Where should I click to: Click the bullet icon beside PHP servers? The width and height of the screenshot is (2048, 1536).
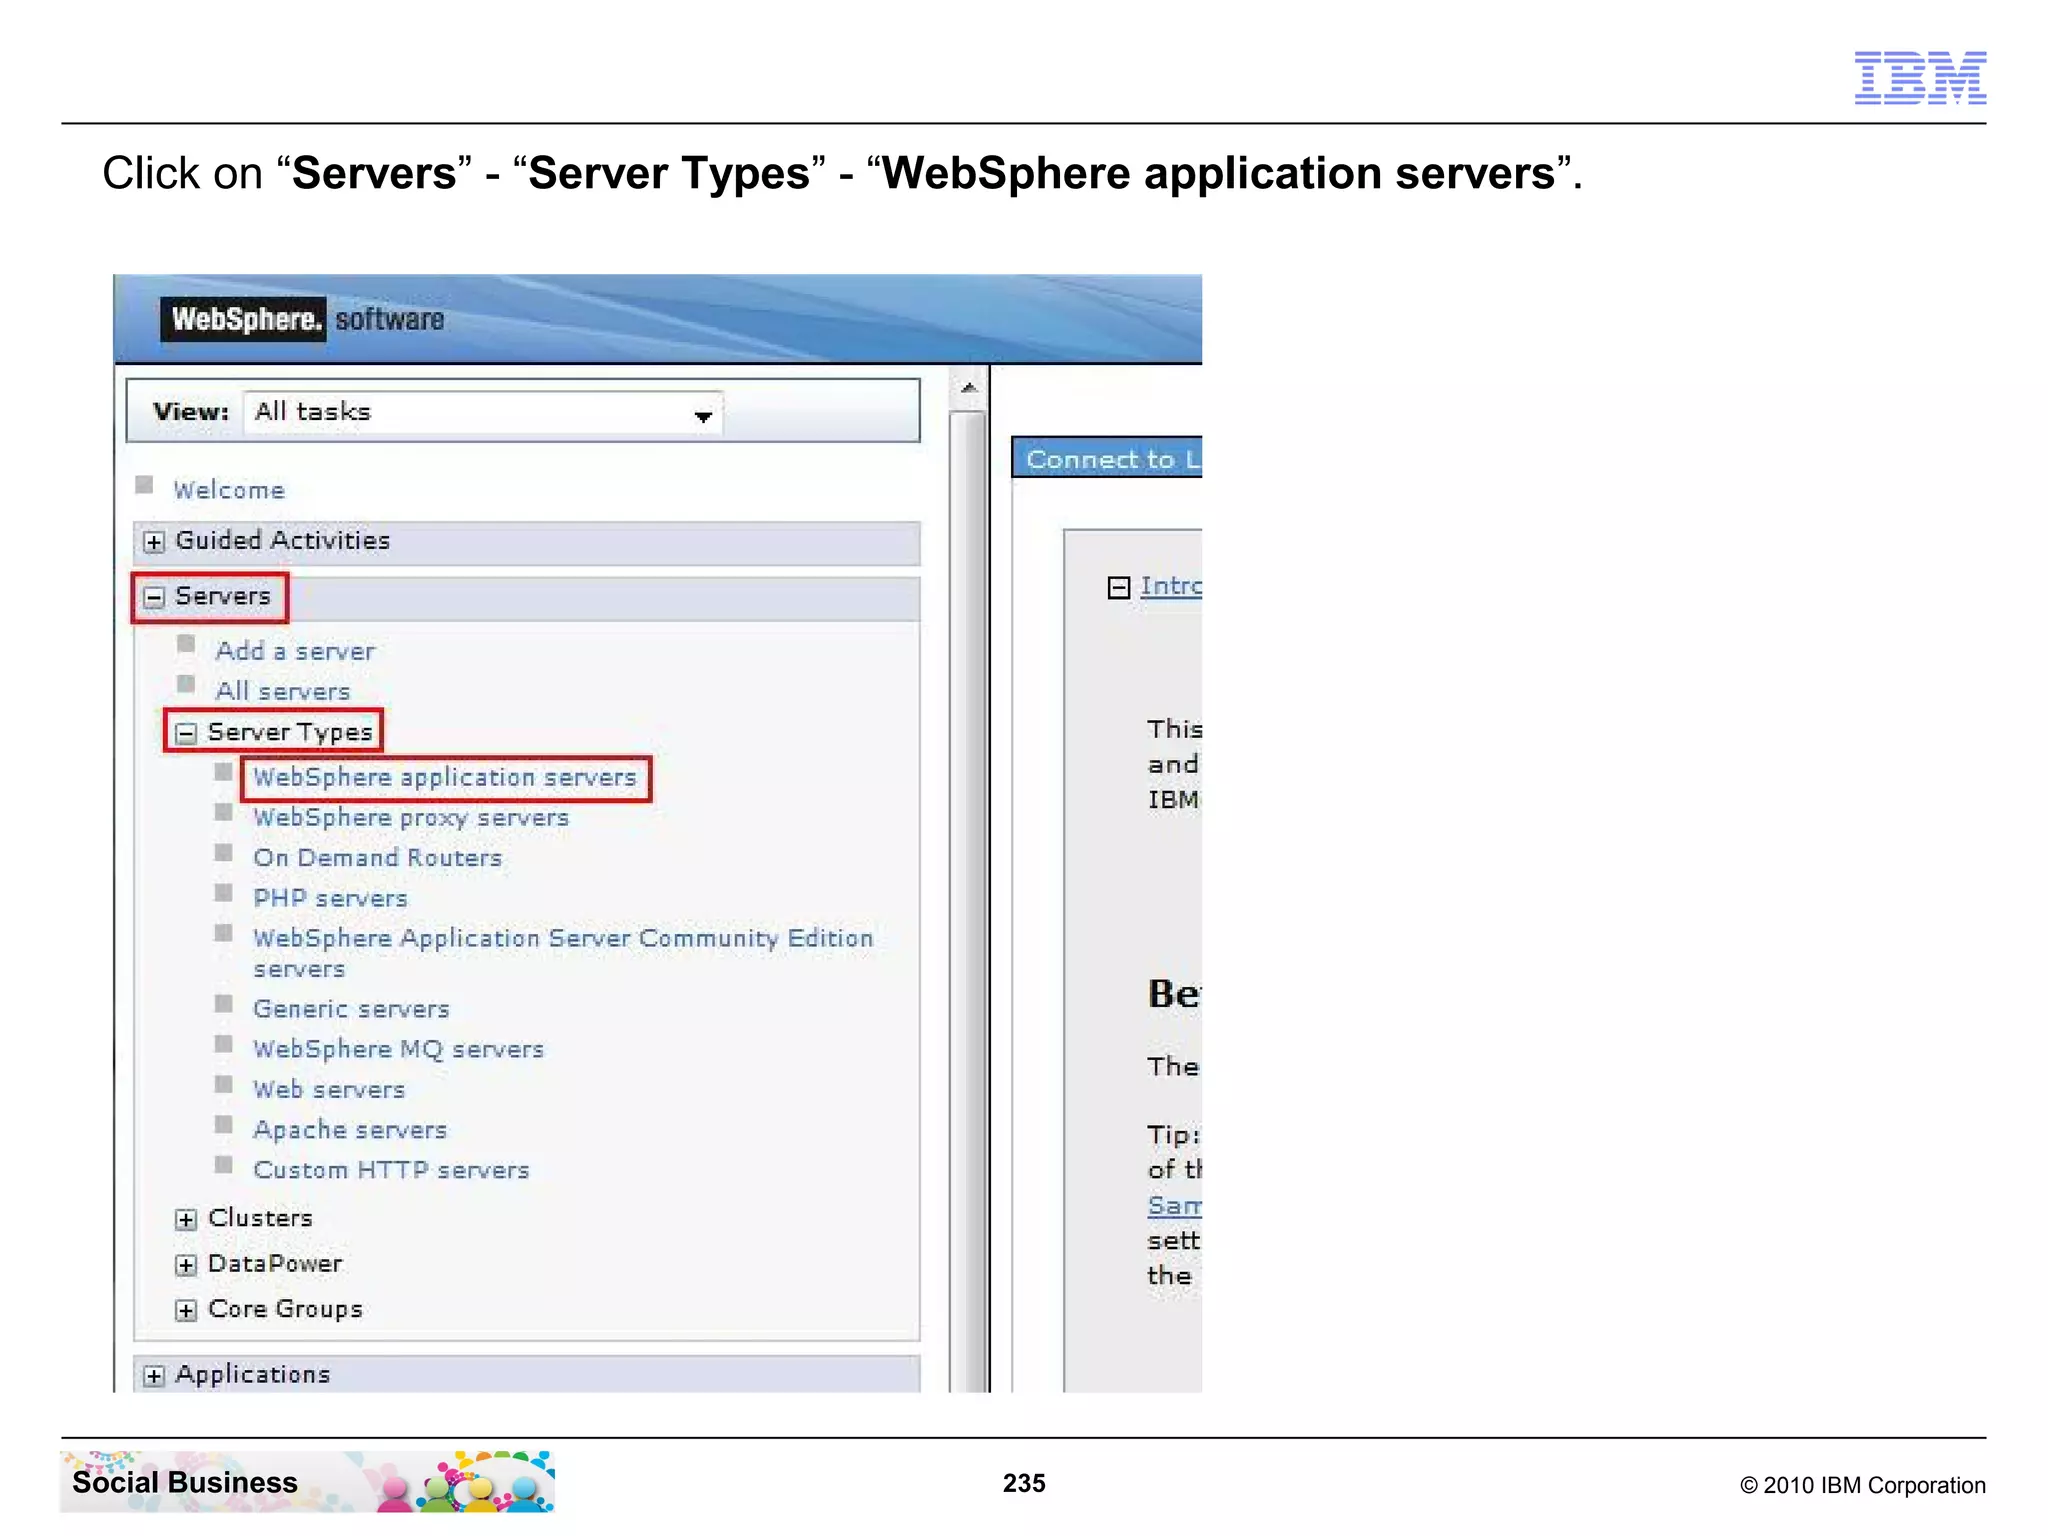(223, 892)
